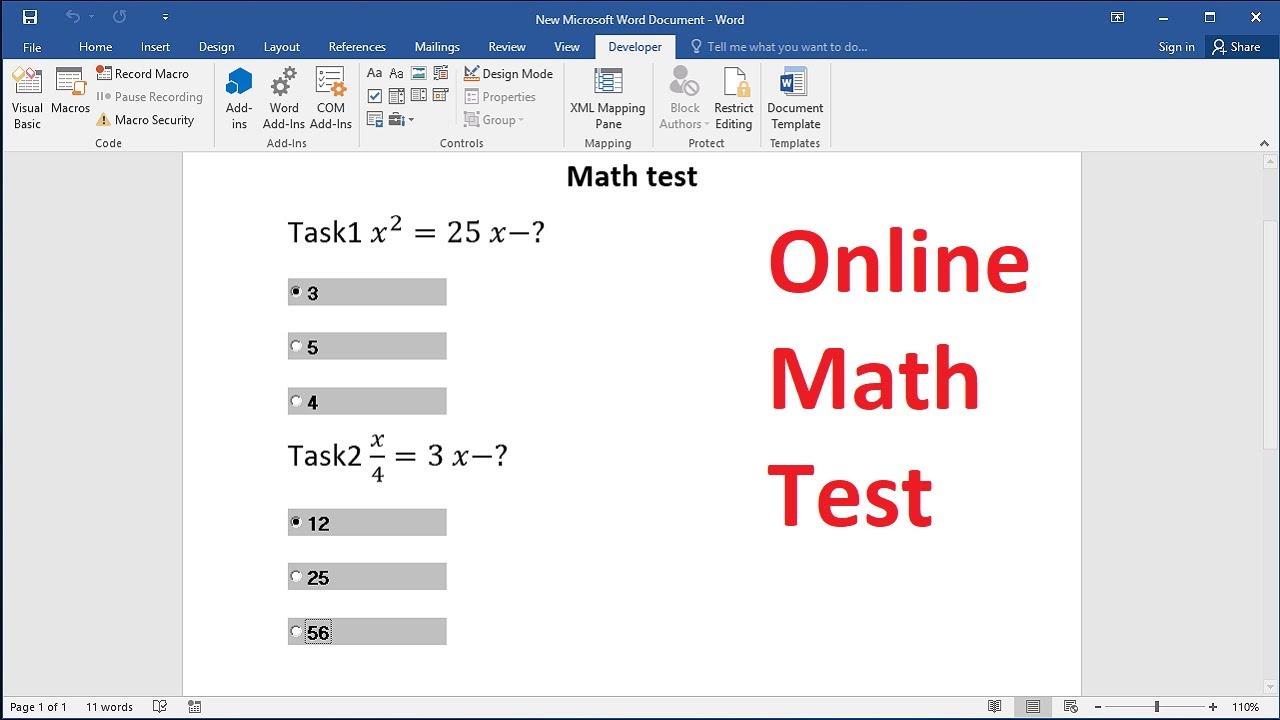1280x720 pixels.
Task: Insert Drop-Down List content control
Action: coord(419,97)
